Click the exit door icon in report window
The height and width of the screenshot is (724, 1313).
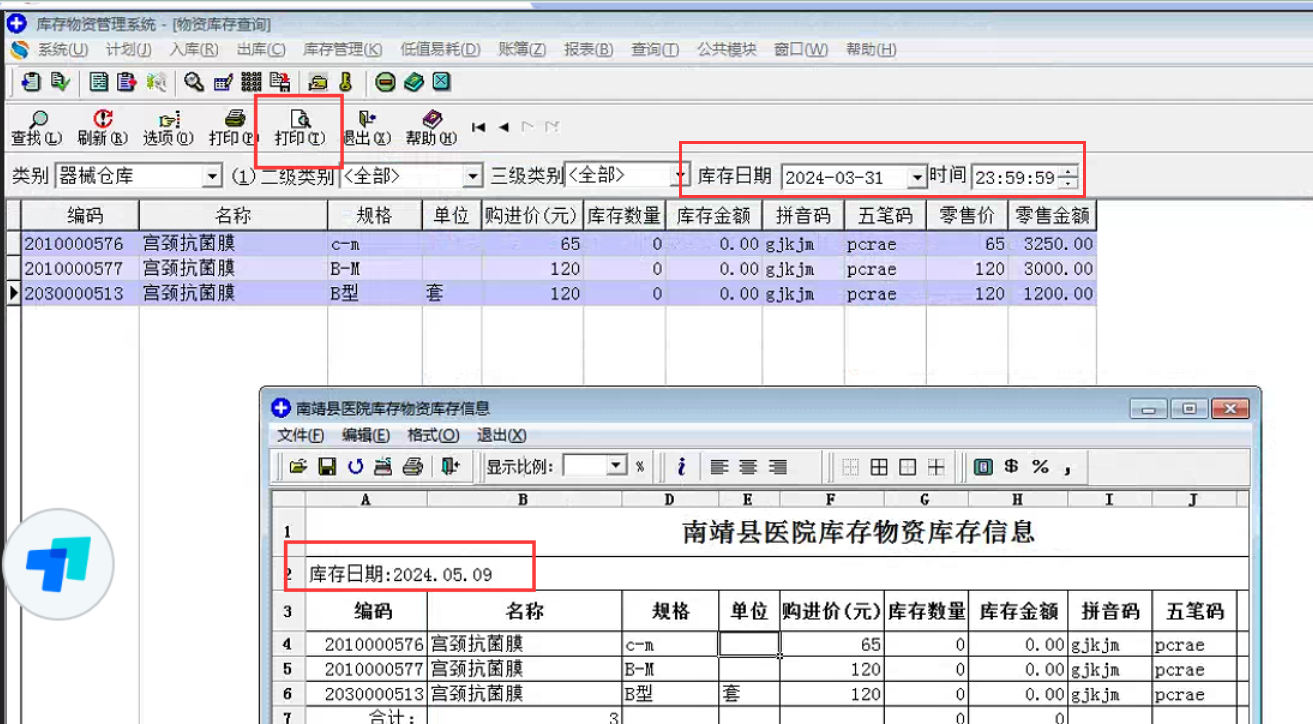pyautogui.click(x=450, y=466)
